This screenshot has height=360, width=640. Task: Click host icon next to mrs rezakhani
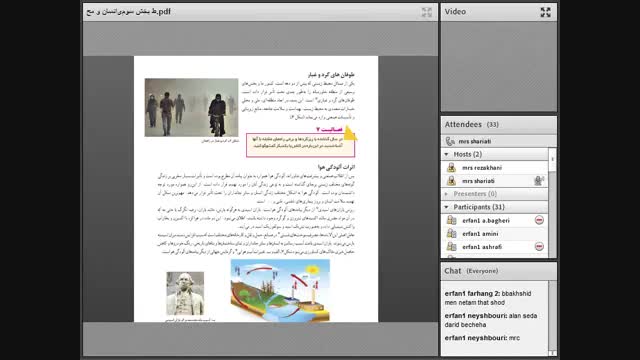(x=451, y=167)
